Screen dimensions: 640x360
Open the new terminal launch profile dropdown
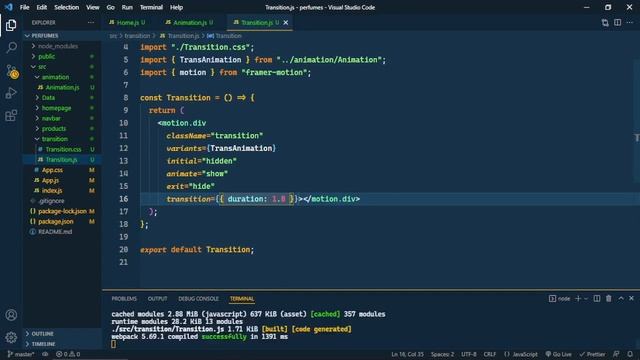(586, 299)
